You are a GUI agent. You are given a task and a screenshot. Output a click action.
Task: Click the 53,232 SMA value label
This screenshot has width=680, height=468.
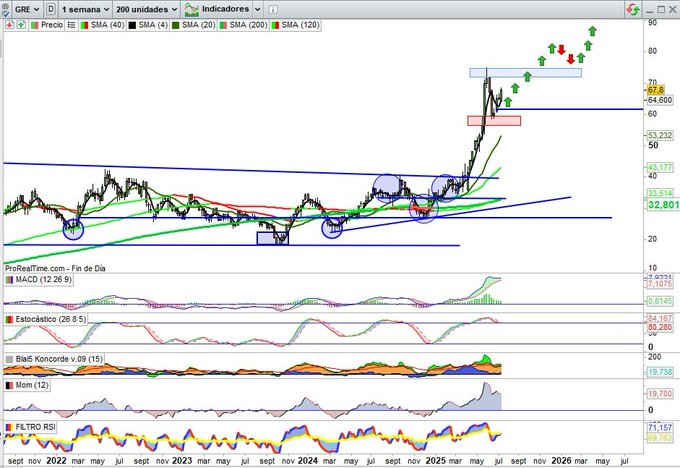(660, 135)
